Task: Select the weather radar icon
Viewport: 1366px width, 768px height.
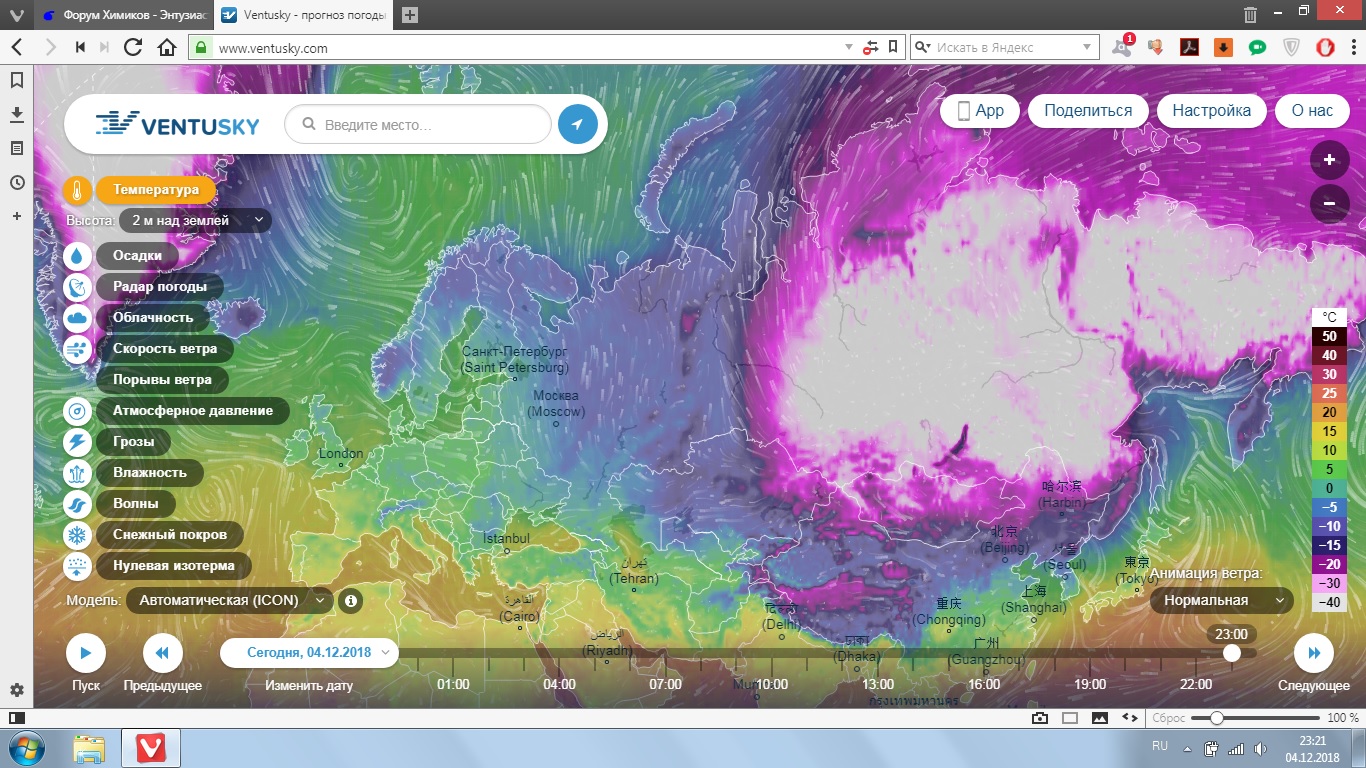Action: 78,287
